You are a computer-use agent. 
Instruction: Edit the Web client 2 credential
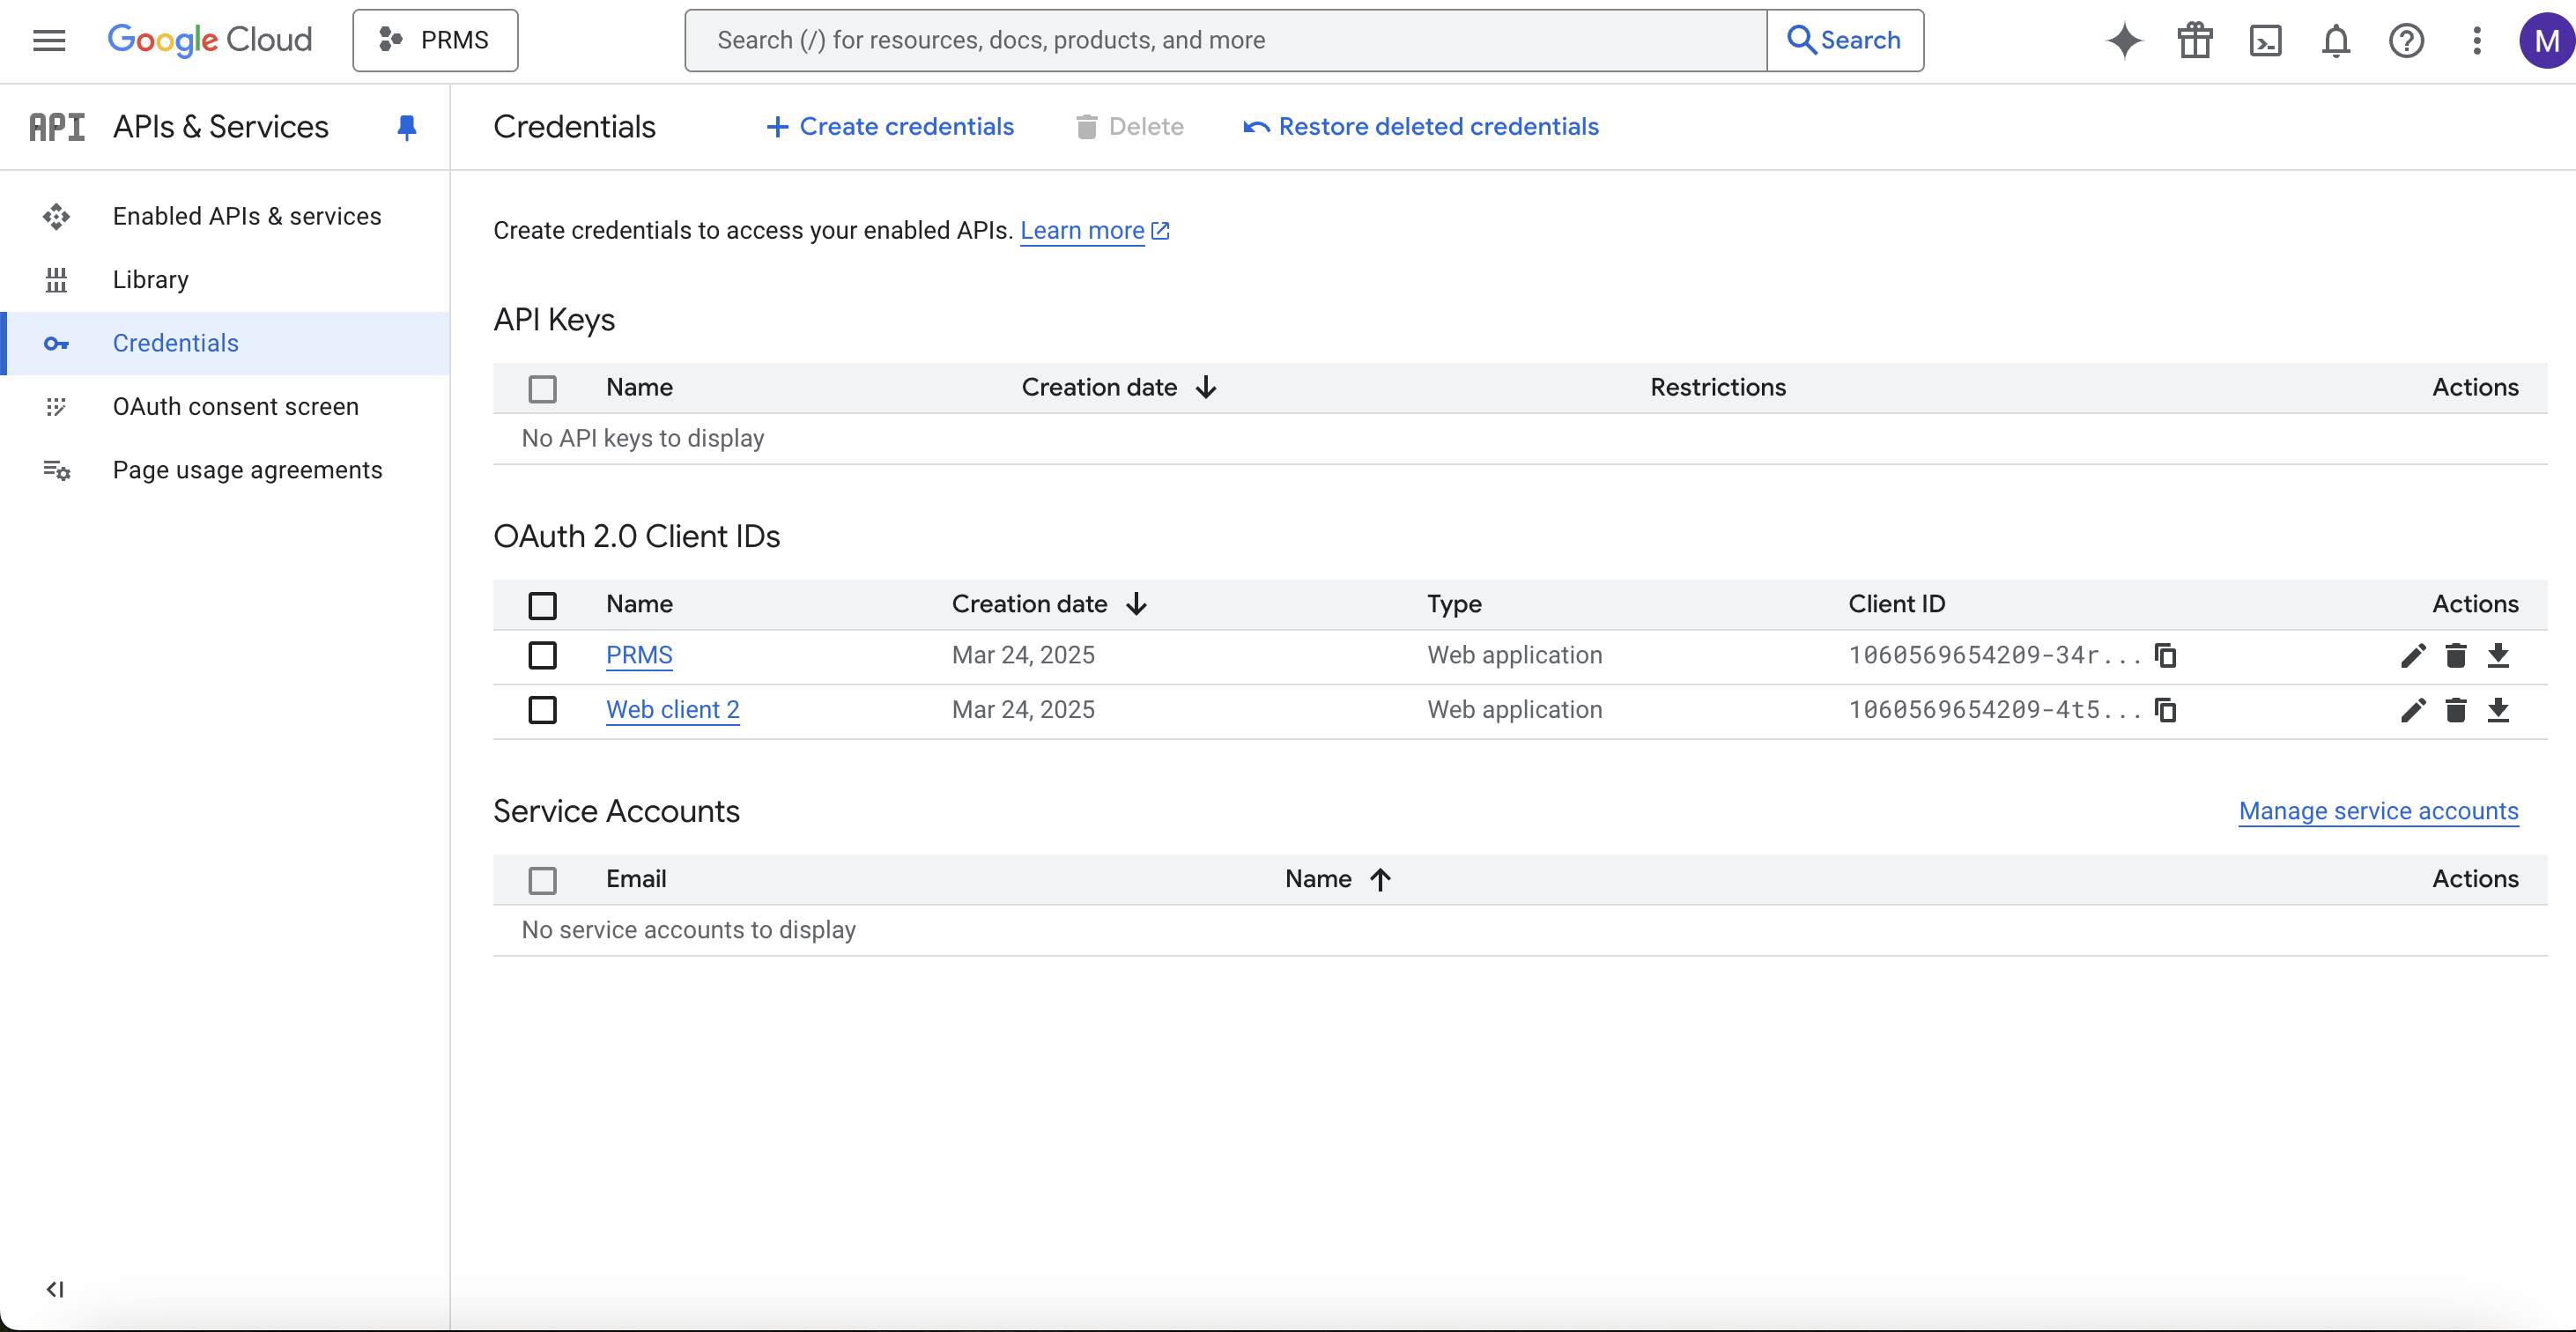point(2413,710)
